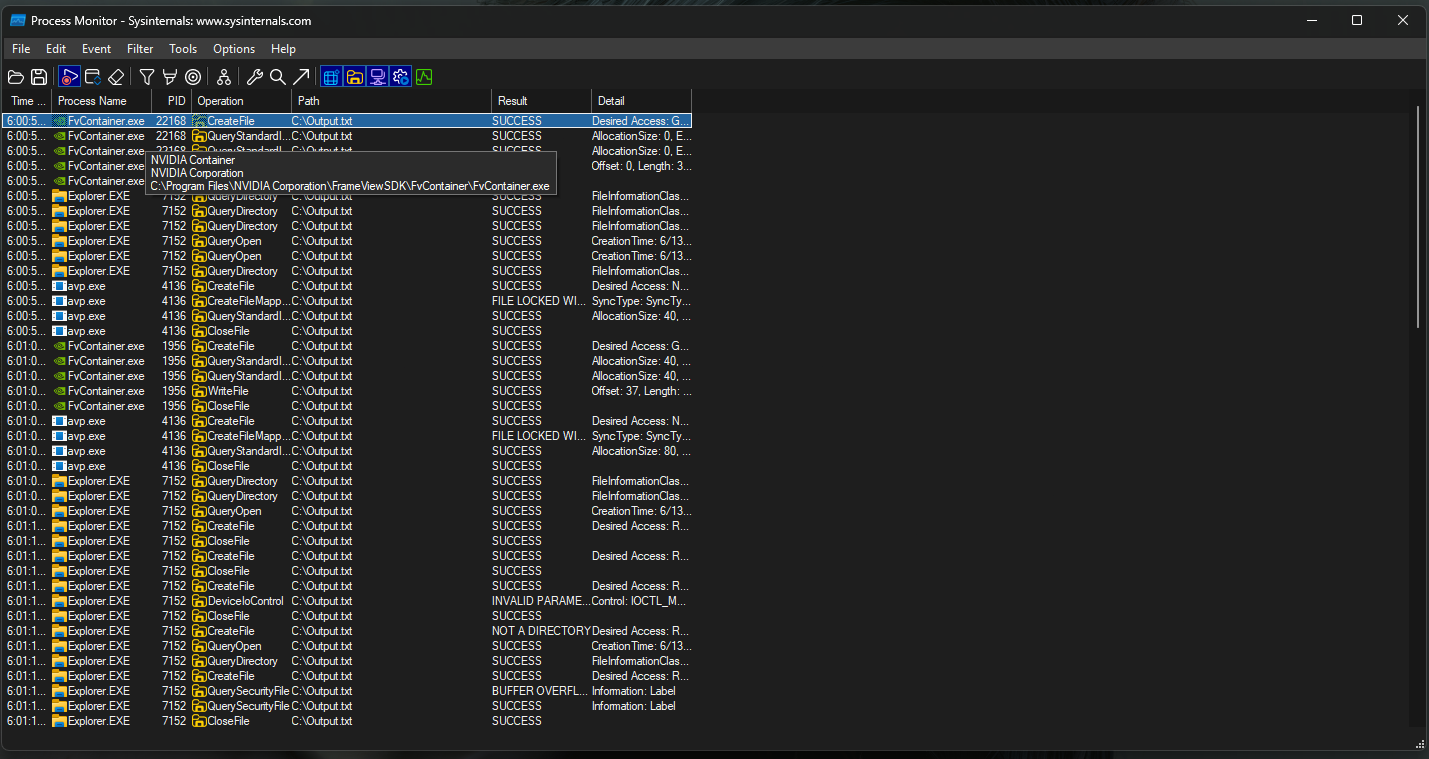The height and width of the screenshot is (759, 1429).
Task: Click the Process Monitor title bar app icon
Action: click(x=17, y=20)
